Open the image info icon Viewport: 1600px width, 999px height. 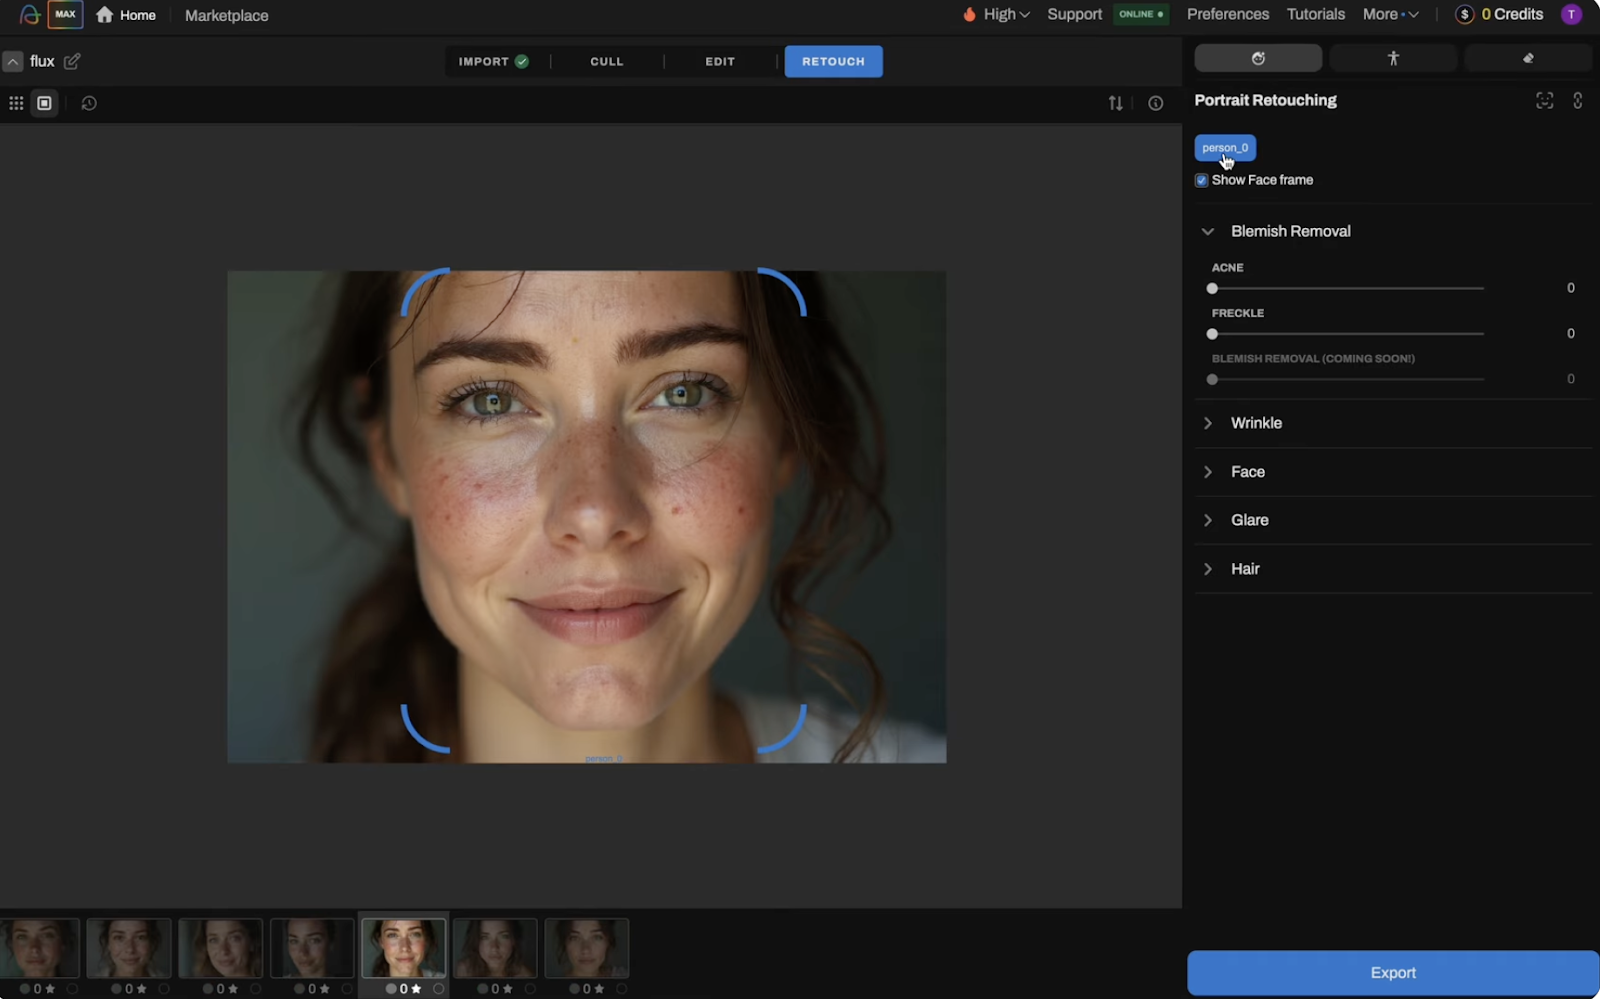[x=1155, y=103]
